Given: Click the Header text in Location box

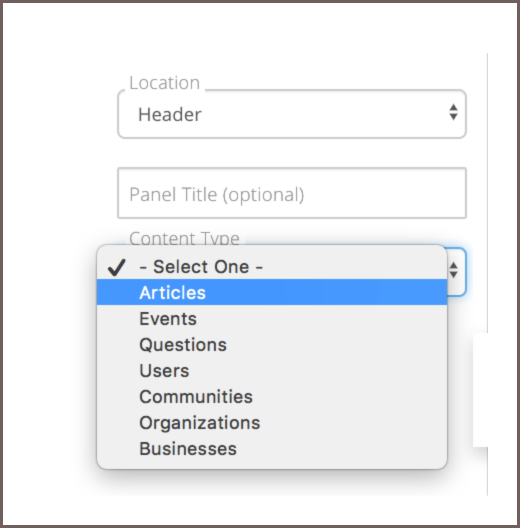Looking at the screenshot, I should (x=170, y=114).
